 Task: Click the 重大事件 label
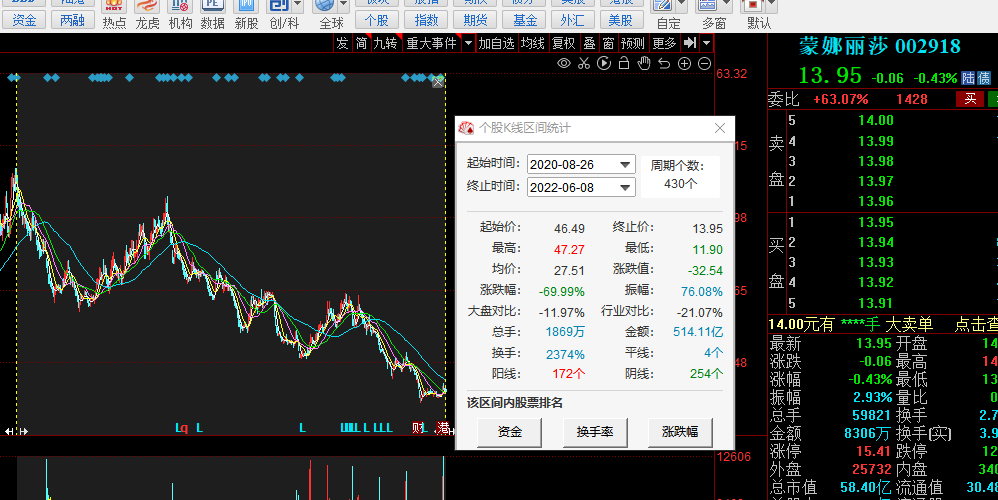tap(432, 43)
